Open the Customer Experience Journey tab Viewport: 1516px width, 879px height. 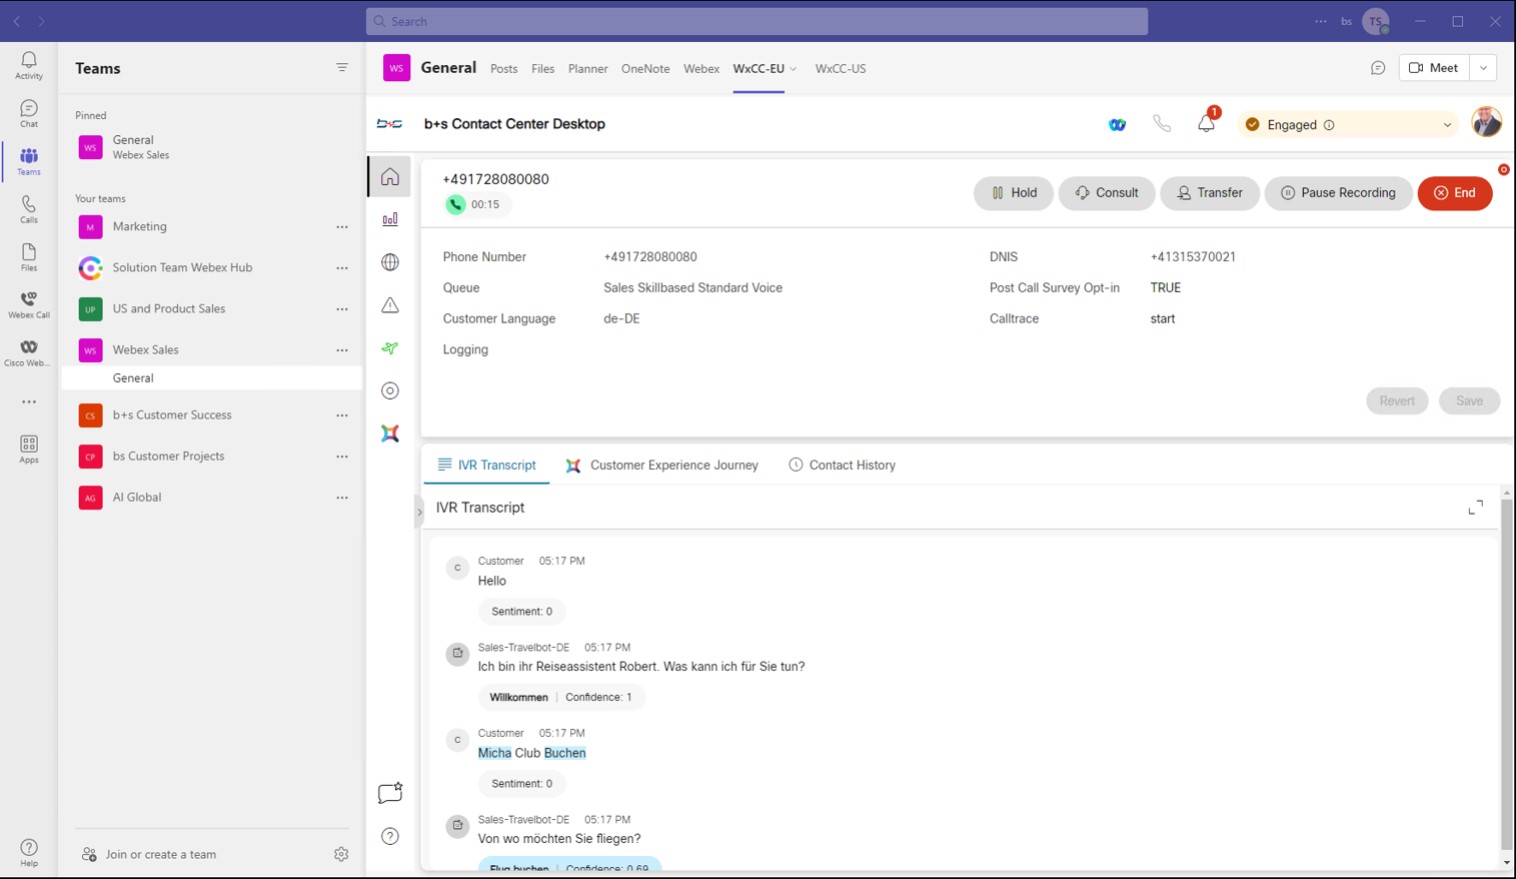tap(662, 465)
